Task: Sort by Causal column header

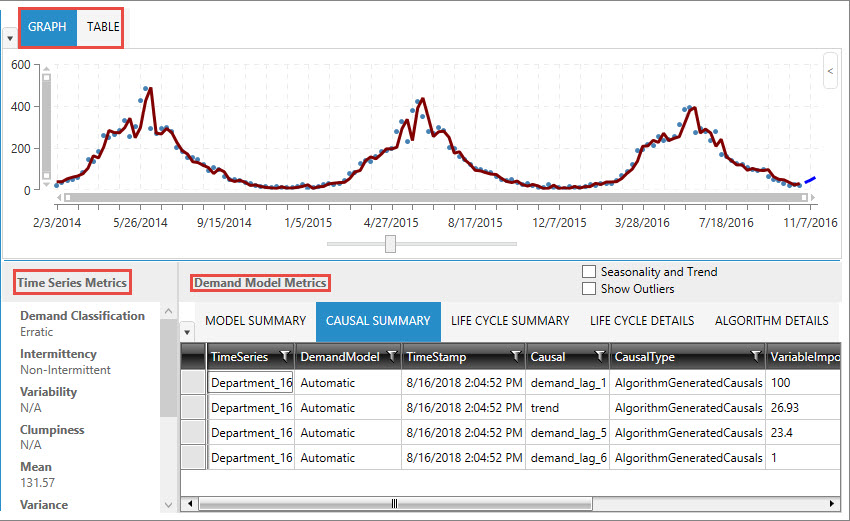Action: coord(548,357)
